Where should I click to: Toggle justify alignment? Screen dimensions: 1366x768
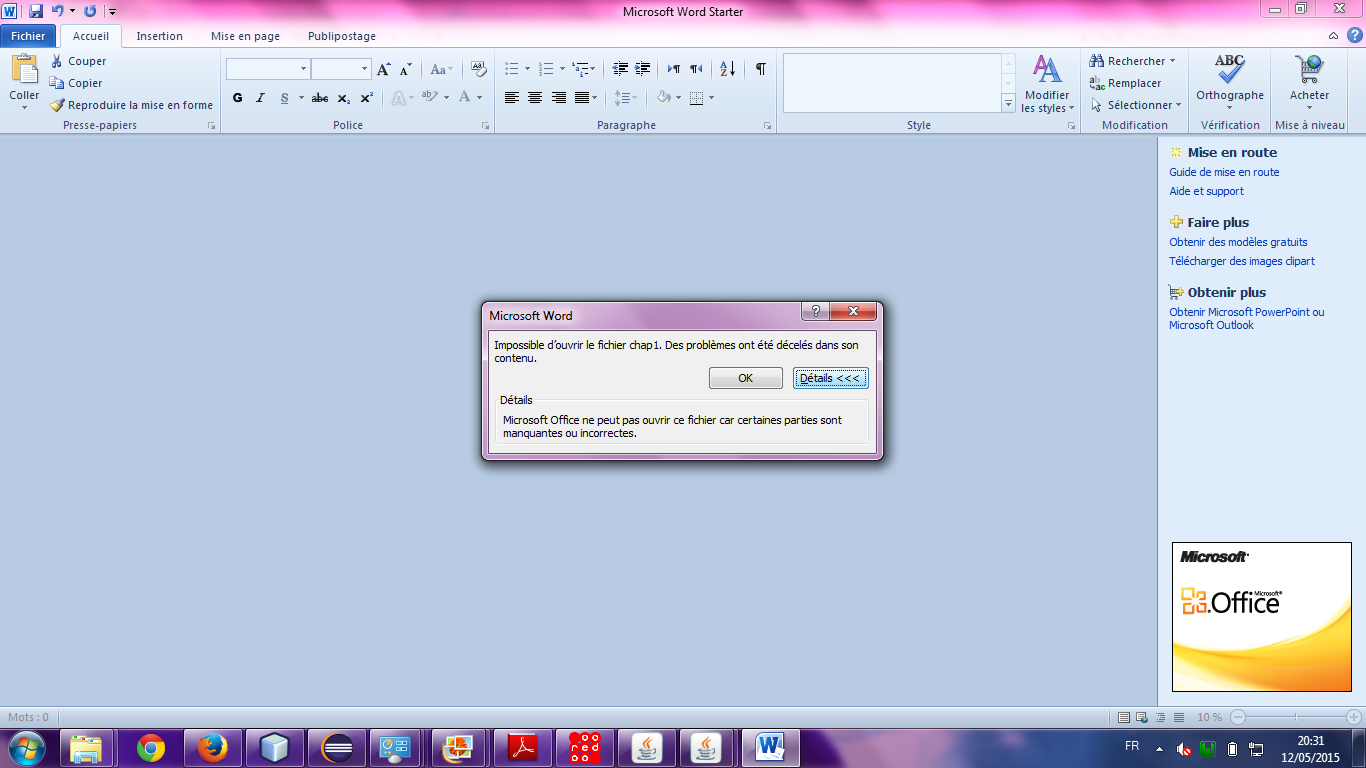[x=581, y=98]
